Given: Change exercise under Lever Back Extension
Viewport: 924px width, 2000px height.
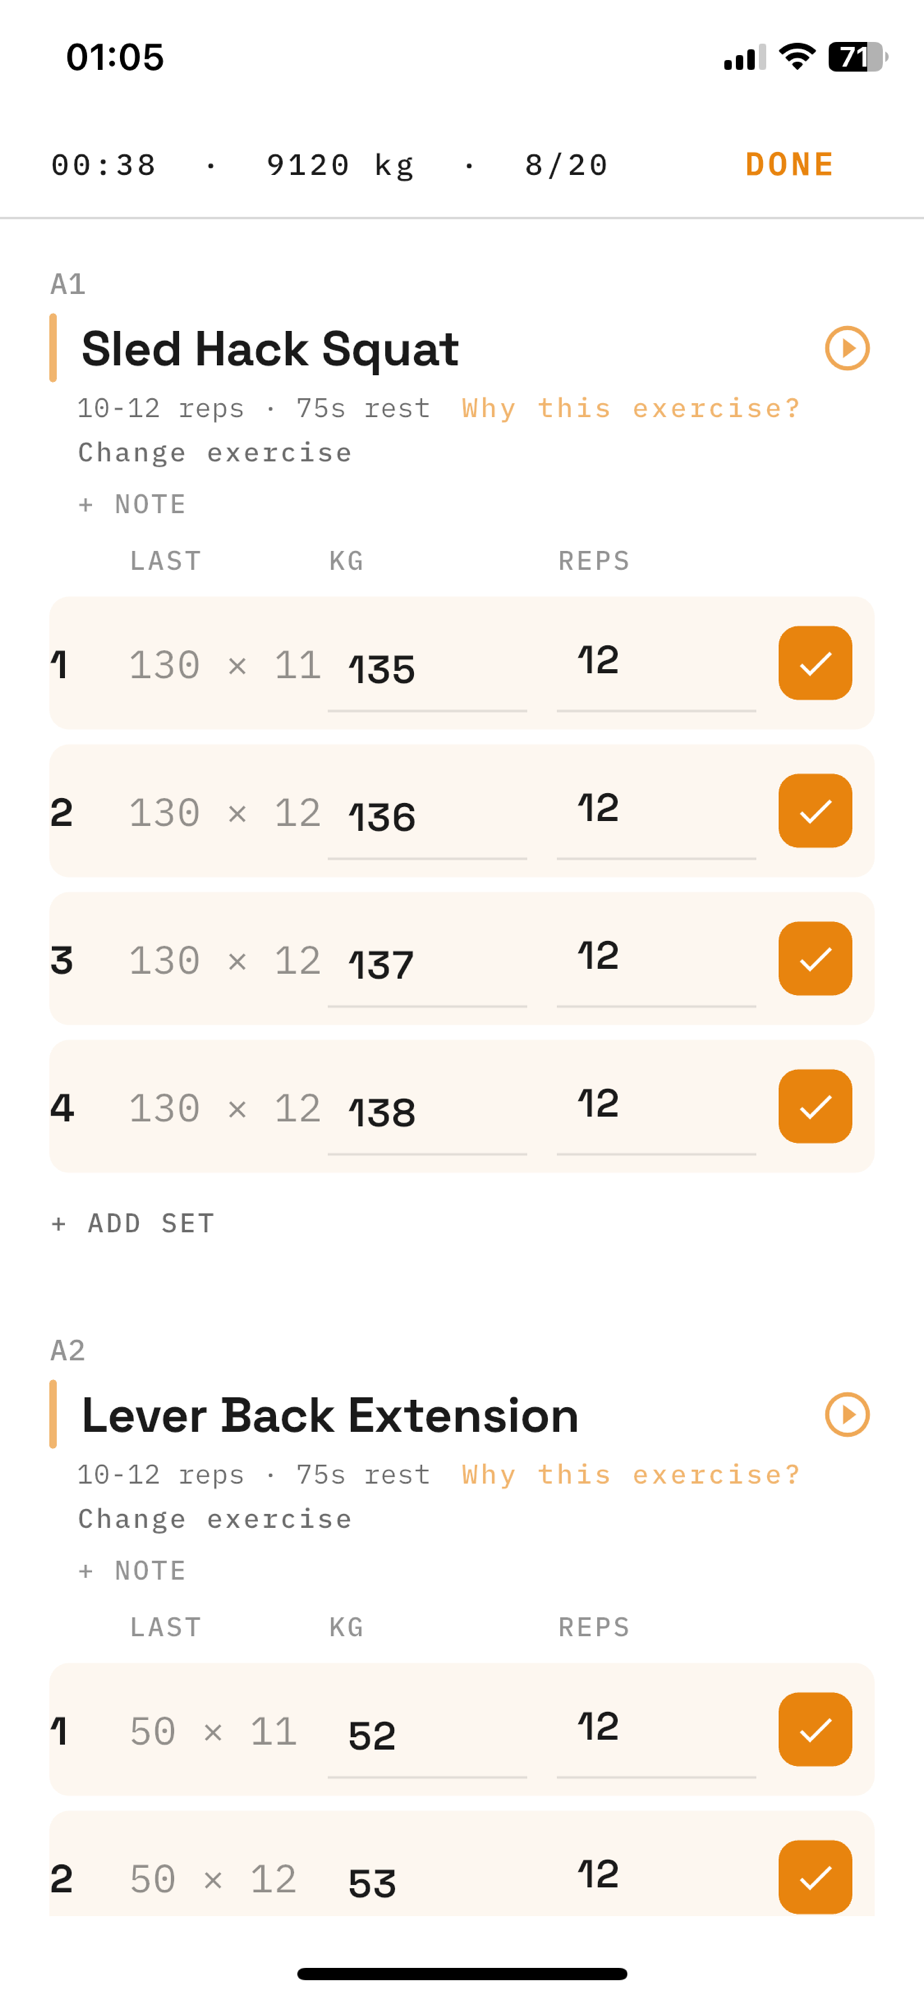Looking at the screenshot, I should [215, 1518].
